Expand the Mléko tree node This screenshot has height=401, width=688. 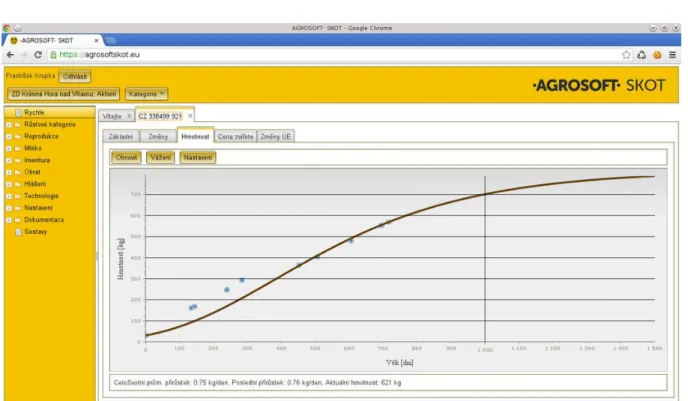pyautogui.click(x=8, y=148)
